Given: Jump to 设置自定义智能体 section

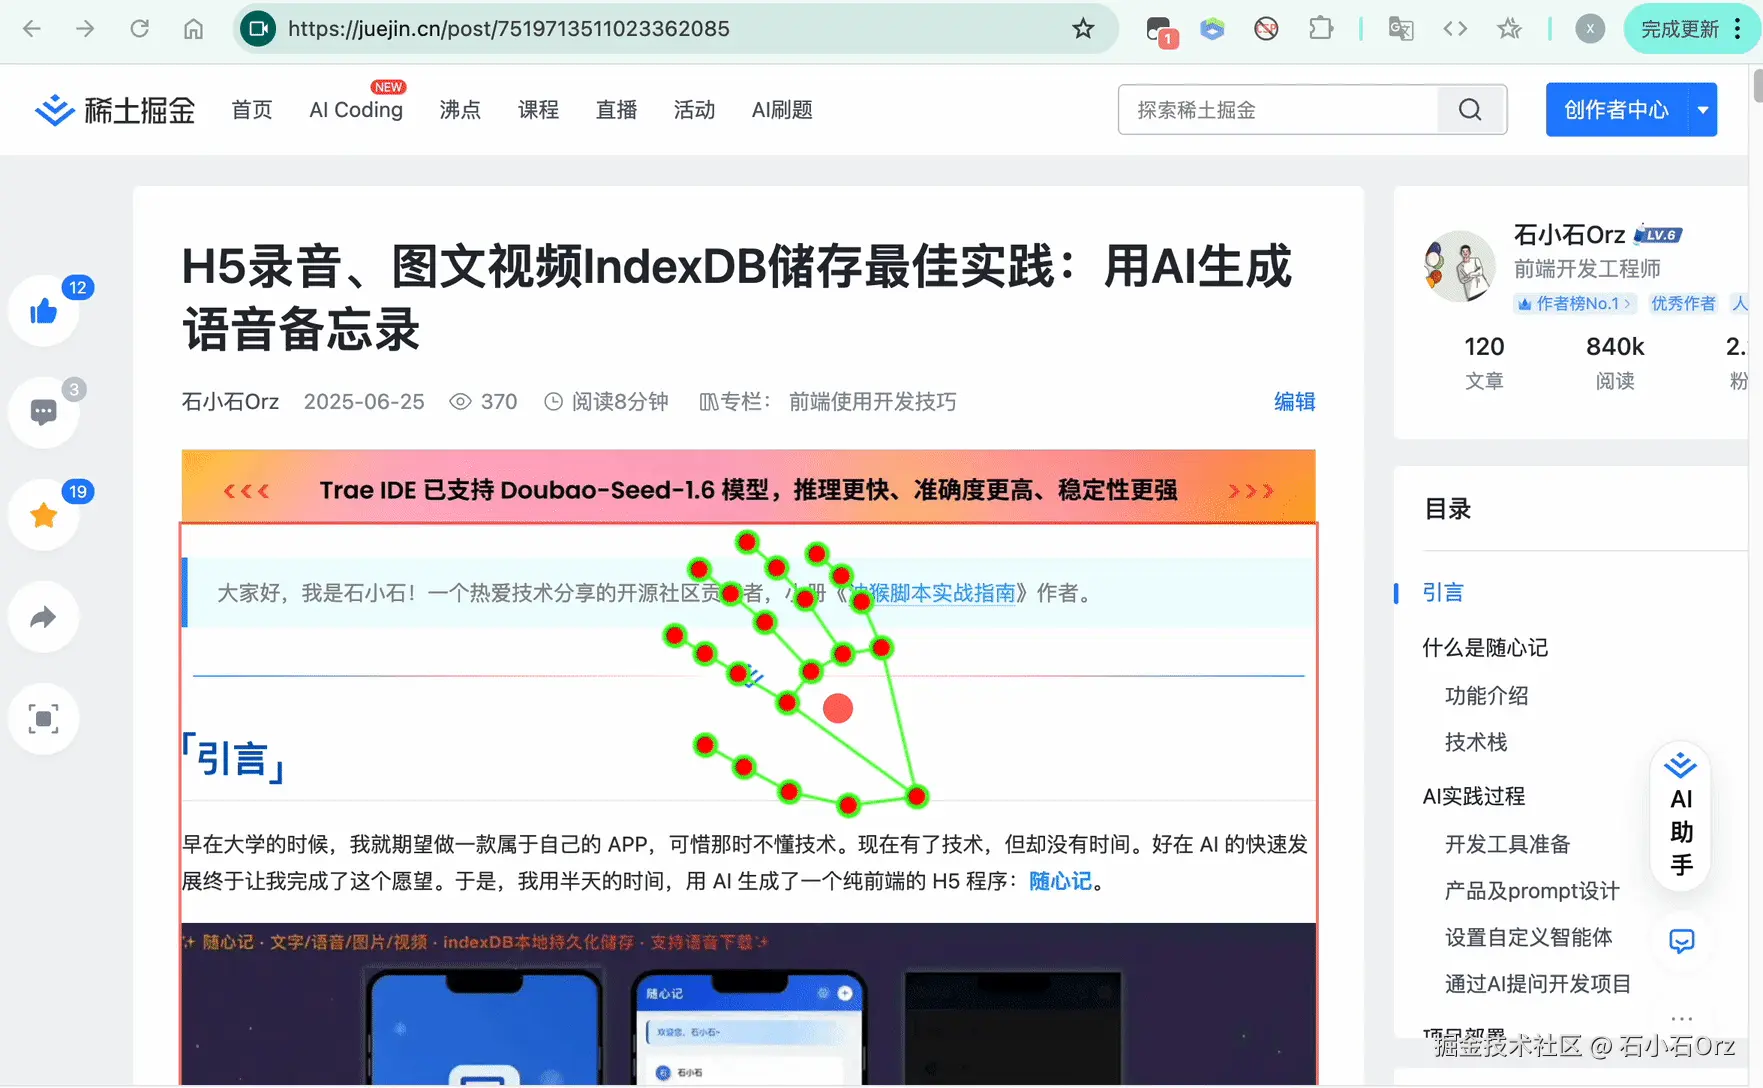Looking at the screenshot, I should click(x=1528, y=937).
